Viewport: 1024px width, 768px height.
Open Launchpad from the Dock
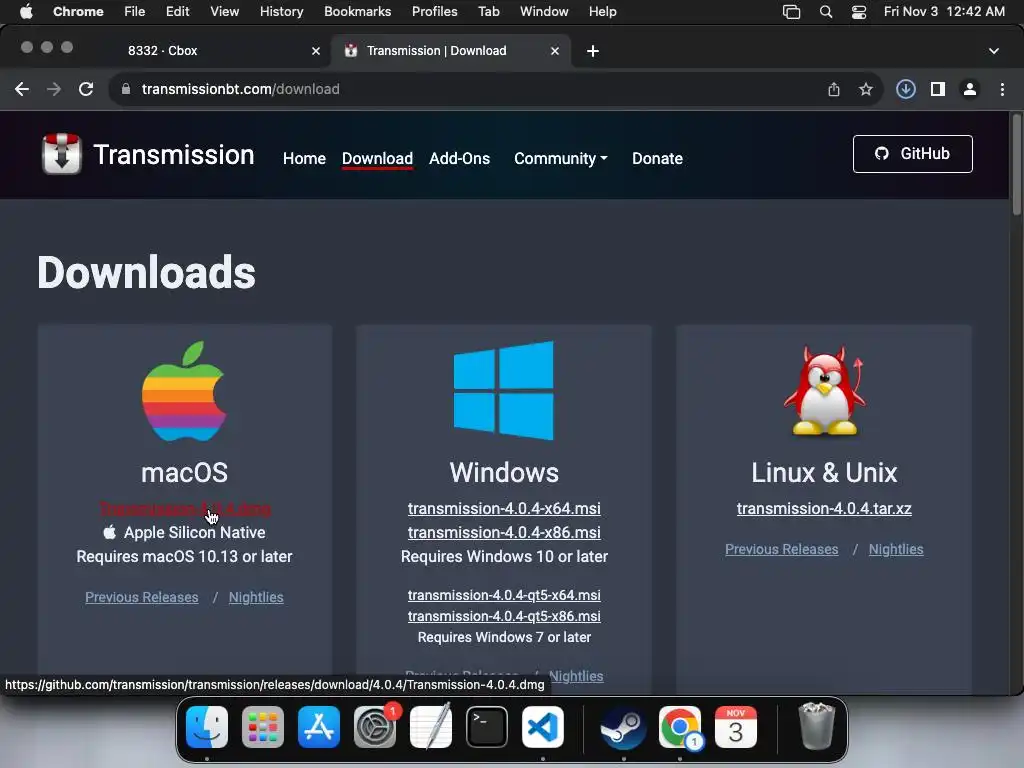[263, 727]
